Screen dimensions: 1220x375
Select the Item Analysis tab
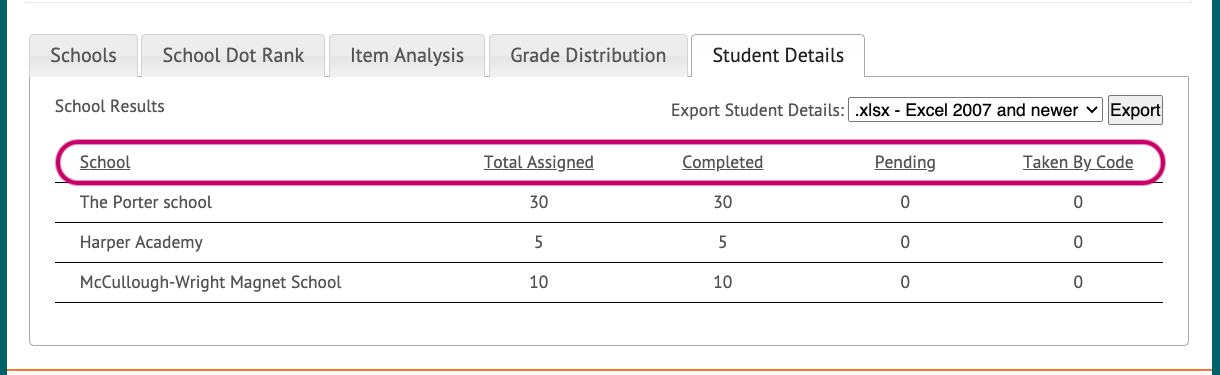pyautogui.click(x=407, y=55)
